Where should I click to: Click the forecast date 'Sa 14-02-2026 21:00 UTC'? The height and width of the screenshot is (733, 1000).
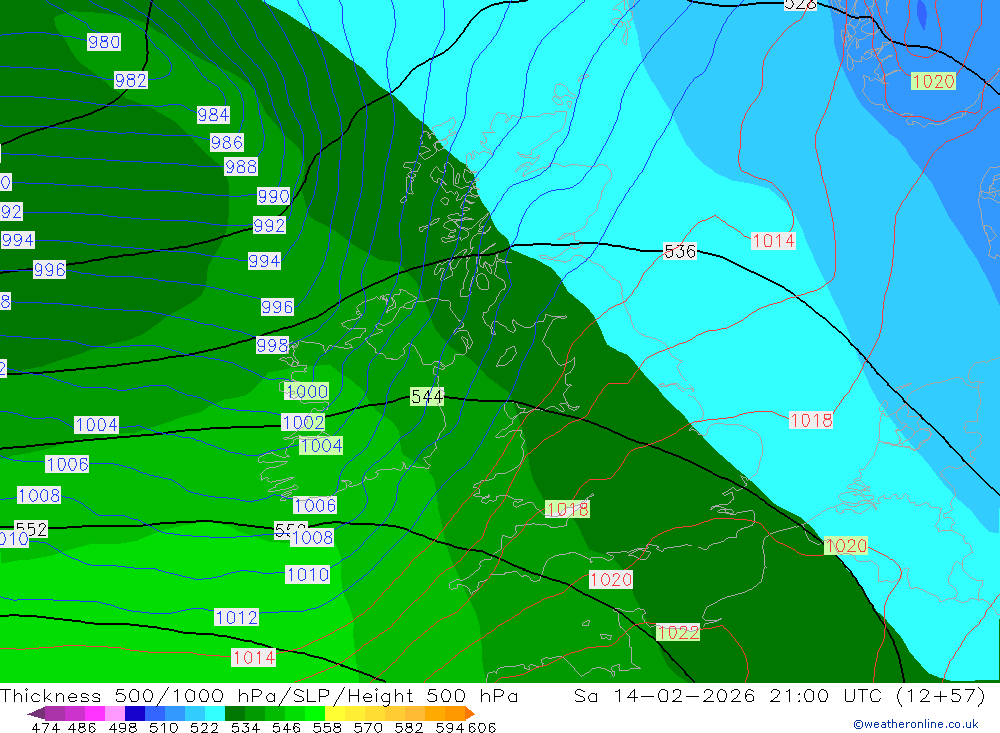728,696
